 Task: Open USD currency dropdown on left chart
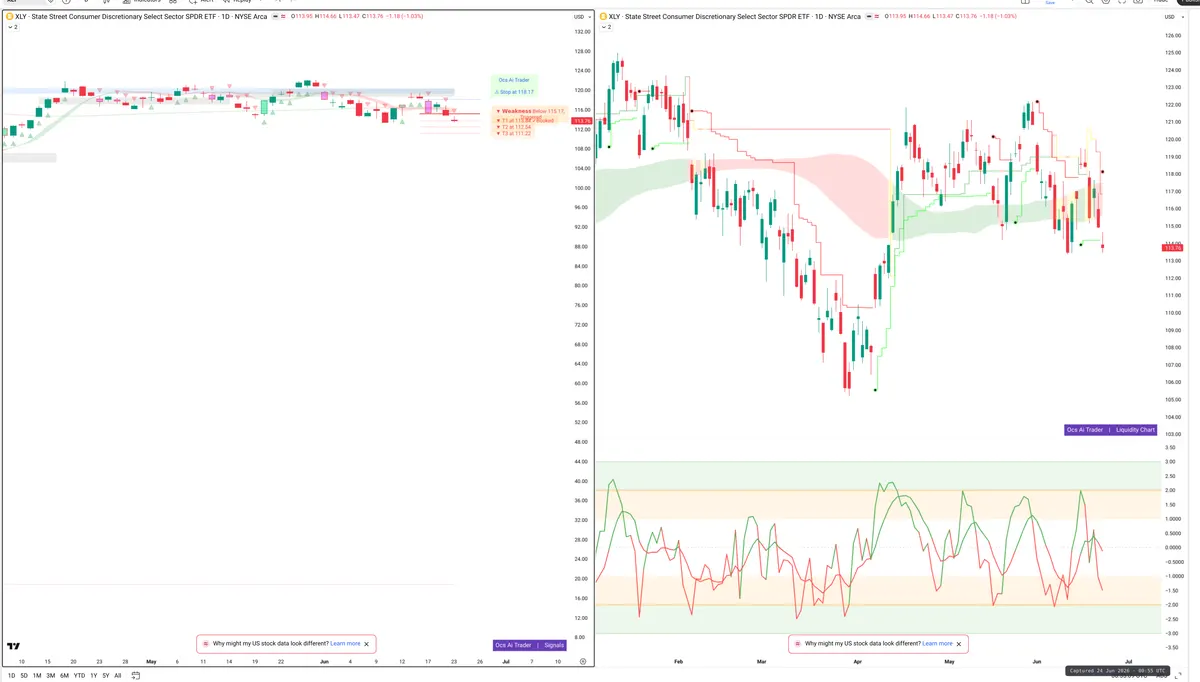point(581,17)
